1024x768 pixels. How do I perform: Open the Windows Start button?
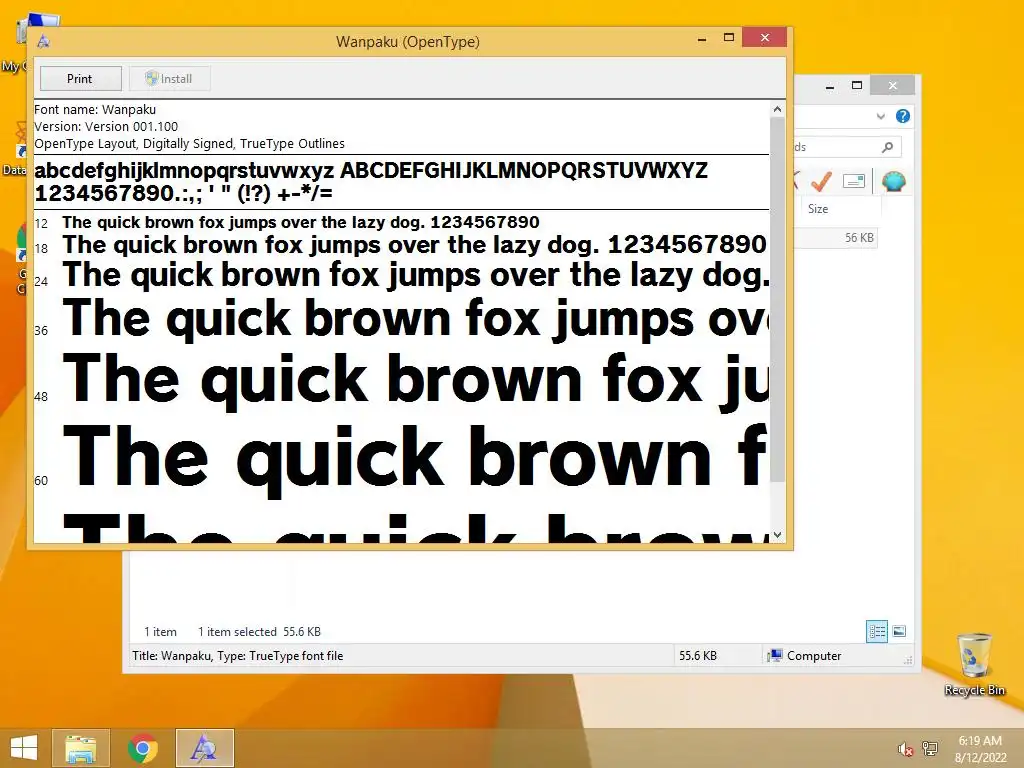pos(24,748)
